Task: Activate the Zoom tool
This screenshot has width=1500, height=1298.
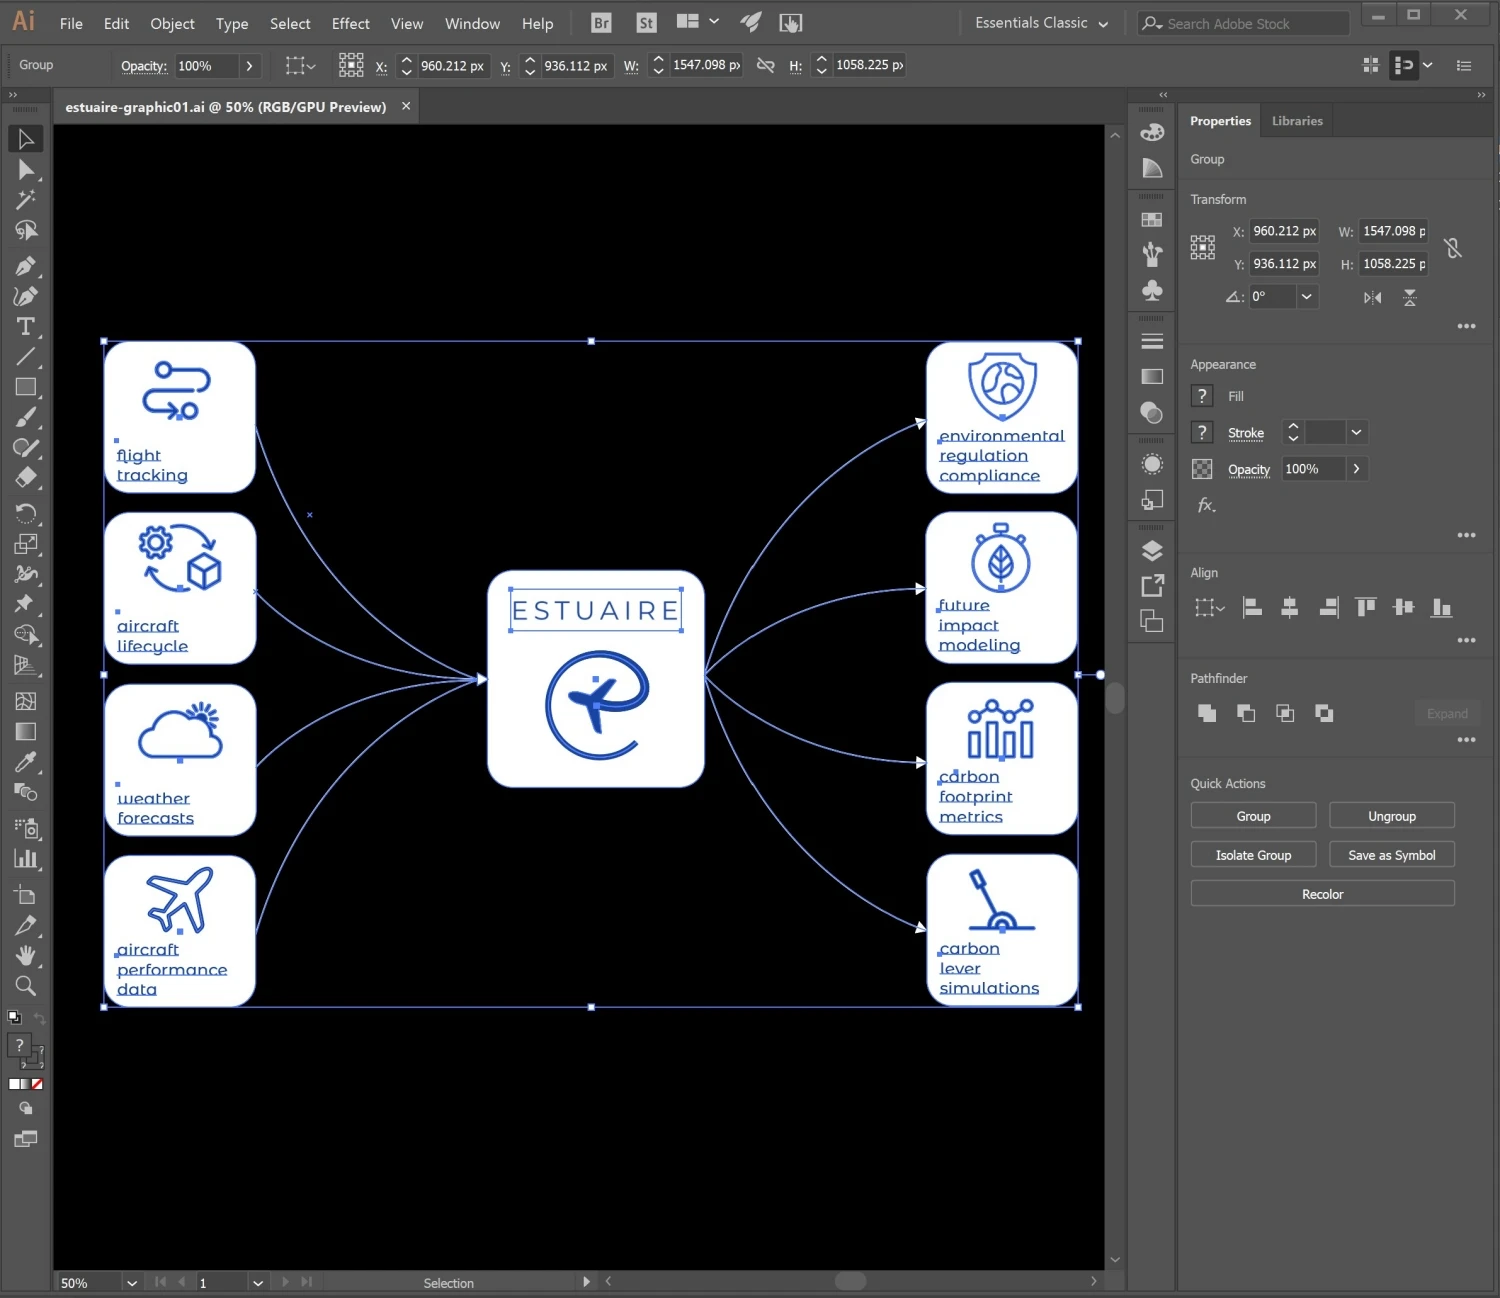Action: pos(26,986)
